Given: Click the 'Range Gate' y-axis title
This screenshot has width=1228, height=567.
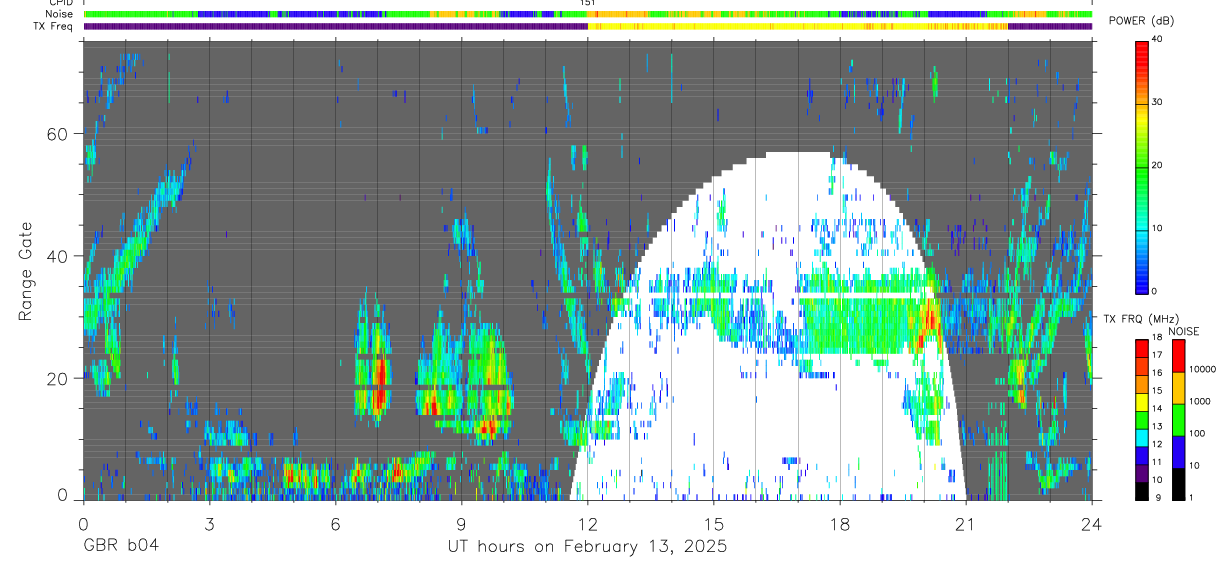Looking at the screenshot, I should (x=25, y=271).
